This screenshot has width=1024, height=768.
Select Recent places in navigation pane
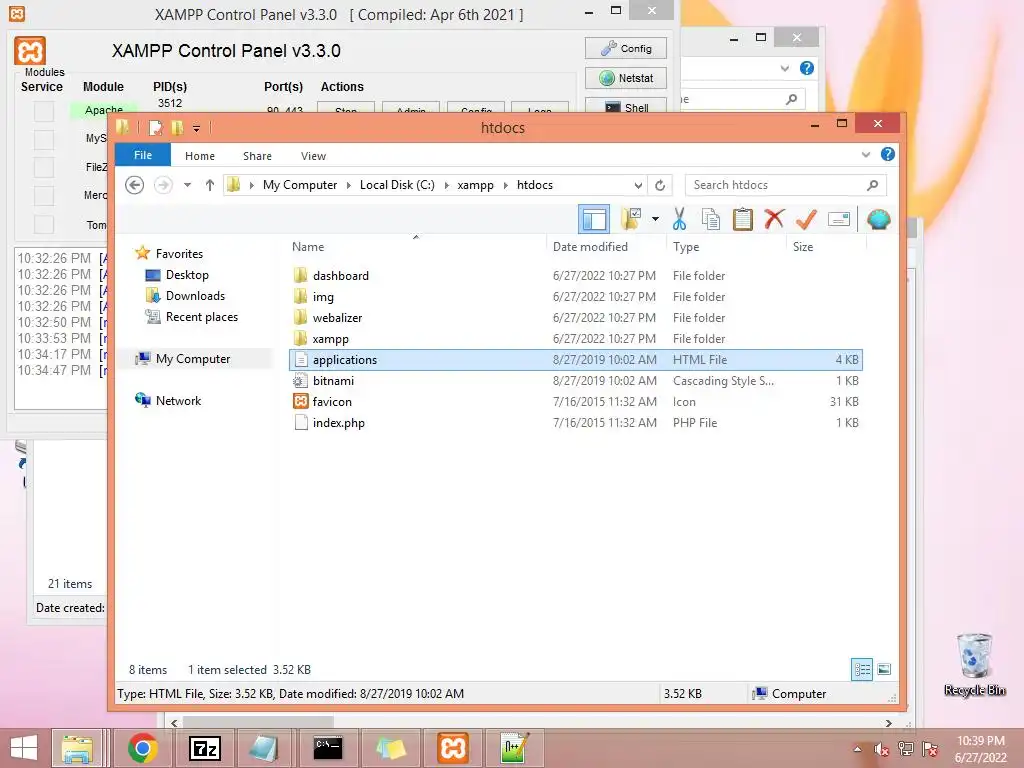(x=202, y=317)
